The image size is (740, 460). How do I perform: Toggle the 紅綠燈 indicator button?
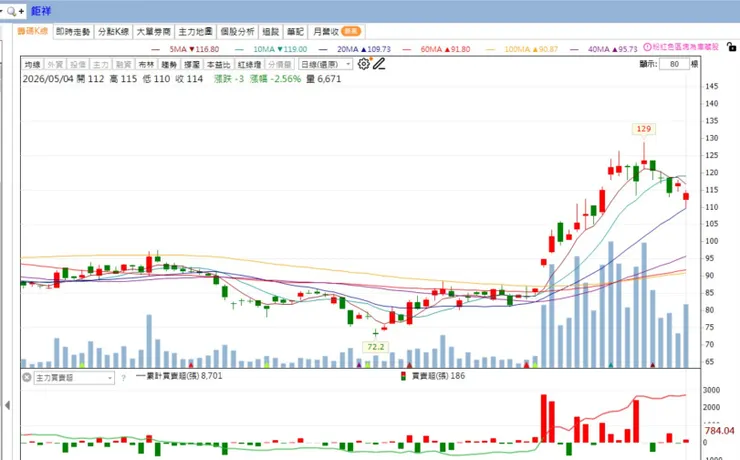pos(249,64)
